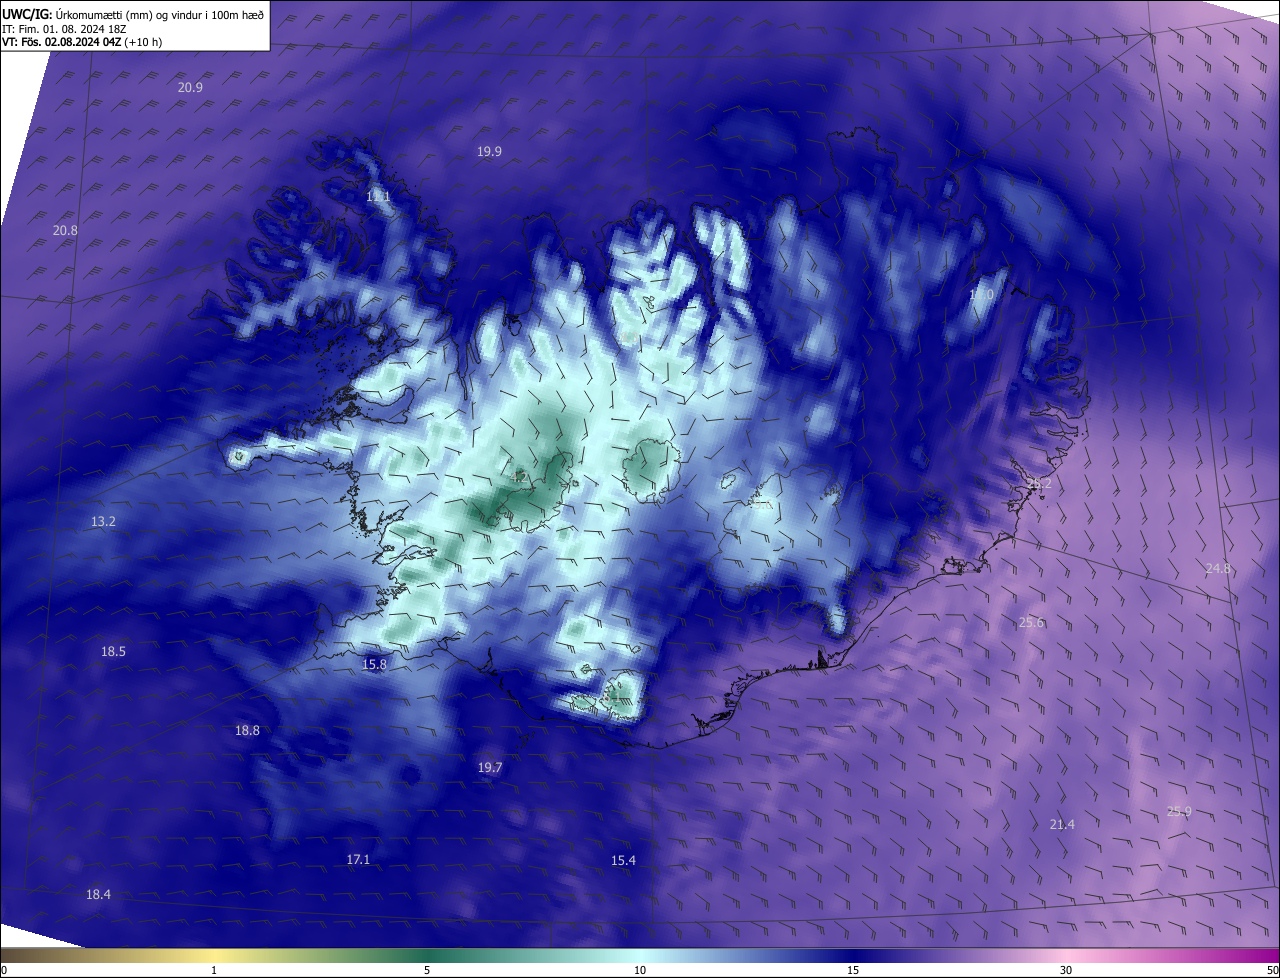The image size is (1280, 978).
Task: Click the color scale tick label 50
Action: (1272, 970)
